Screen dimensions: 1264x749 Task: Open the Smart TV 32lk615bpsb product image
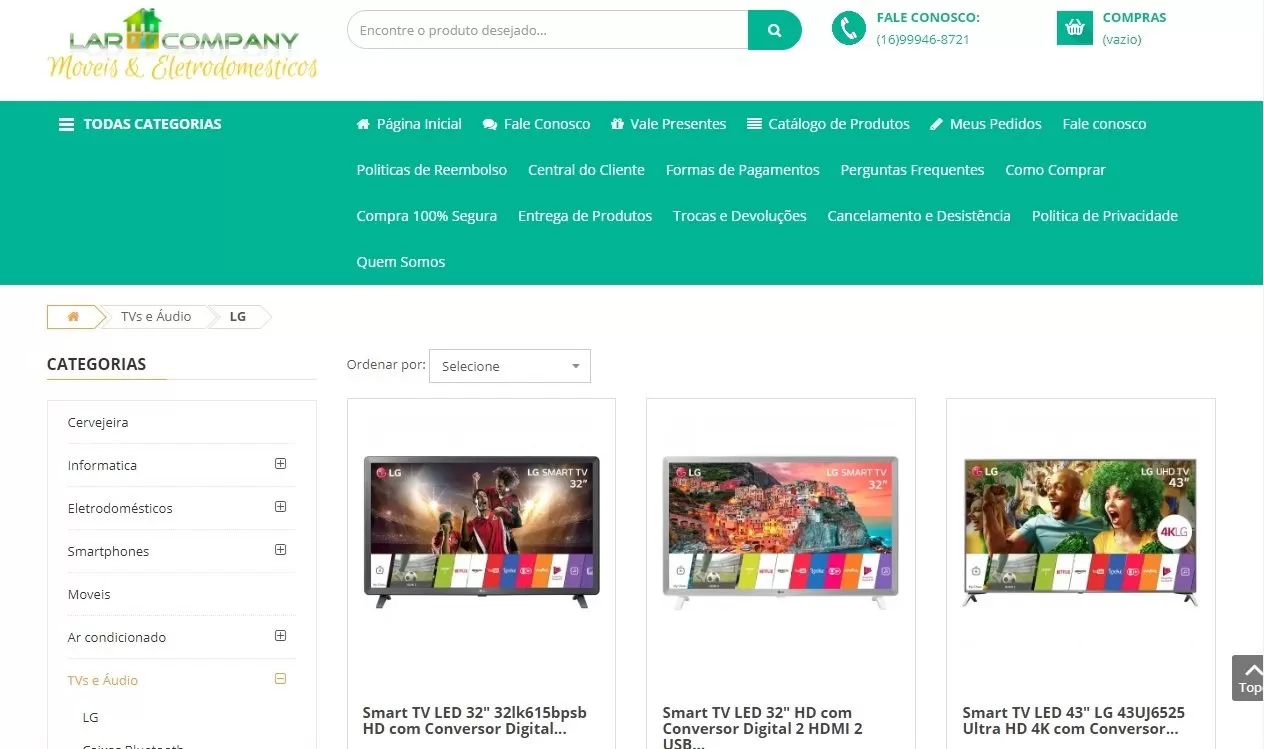[481, 531]
